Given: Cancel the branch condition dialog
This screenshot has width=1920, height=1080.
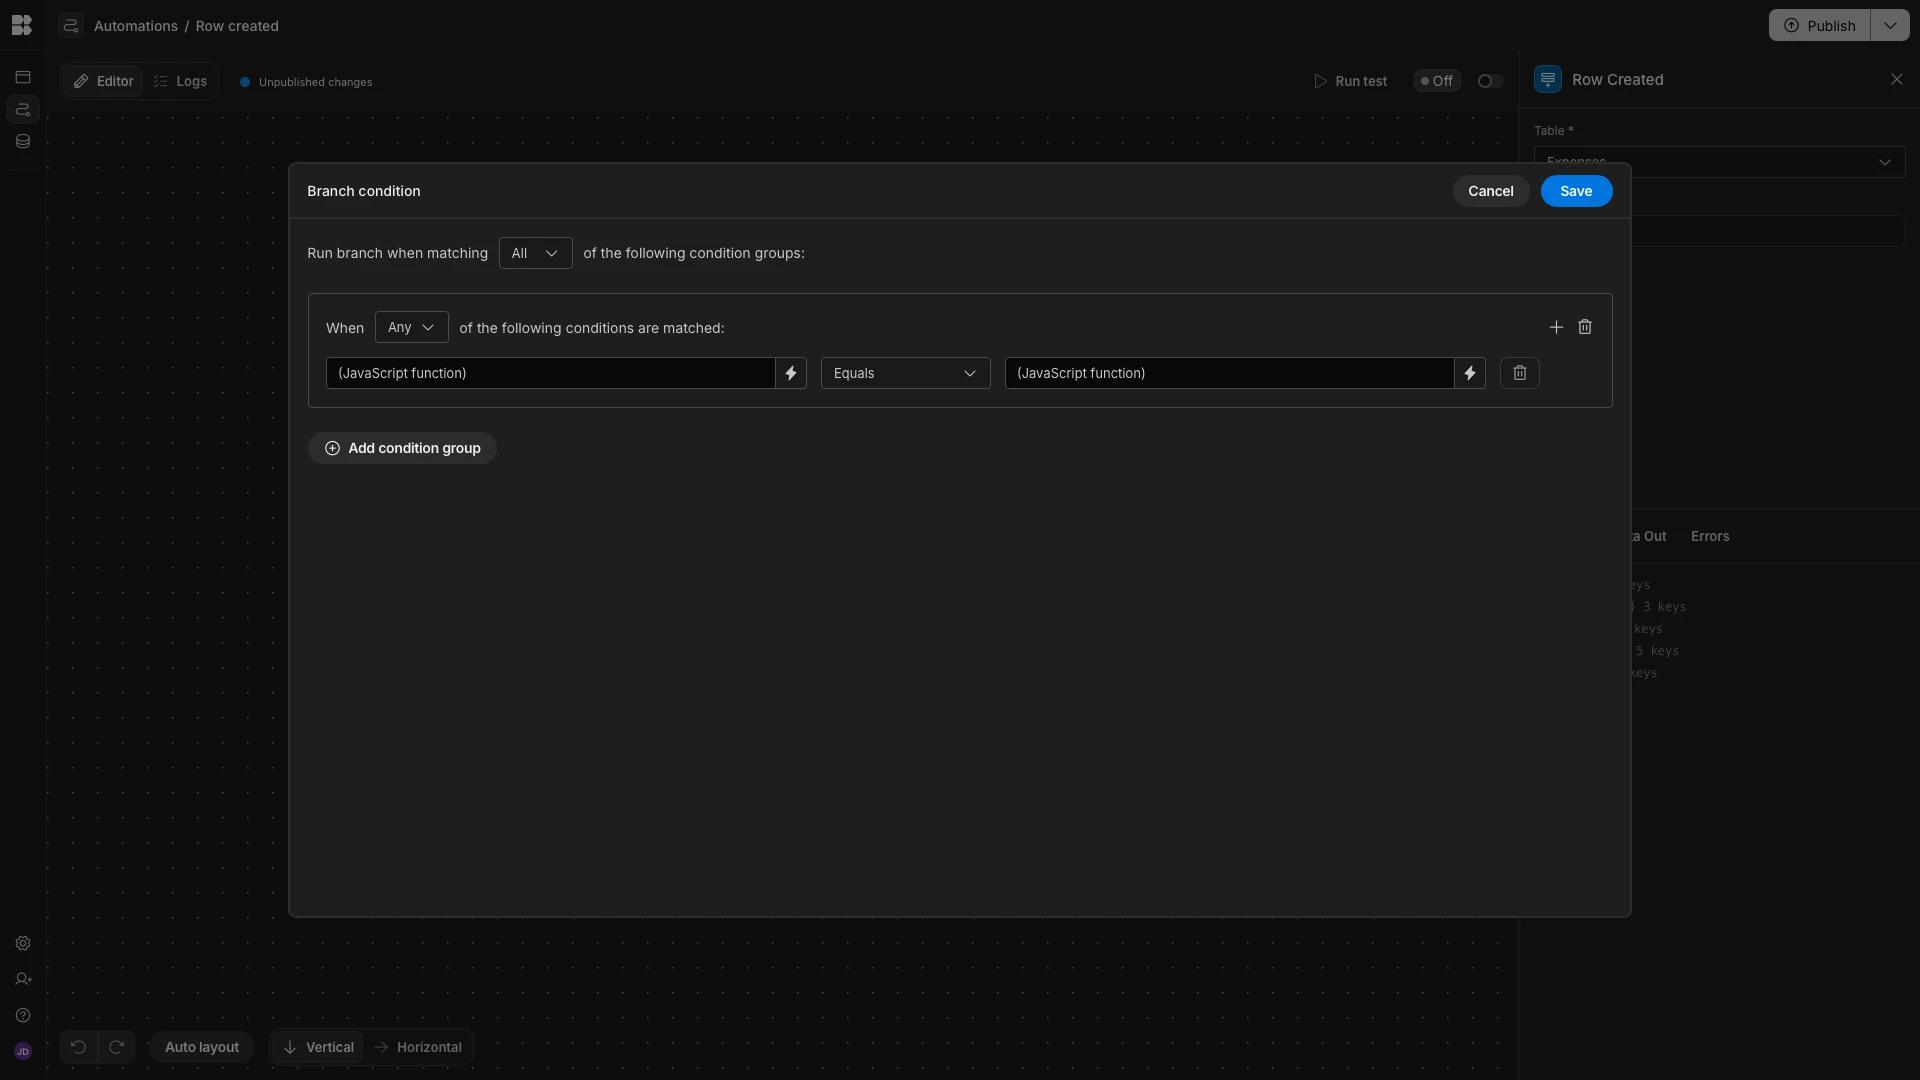Looking at the screenshot, I should [1490, 191].
